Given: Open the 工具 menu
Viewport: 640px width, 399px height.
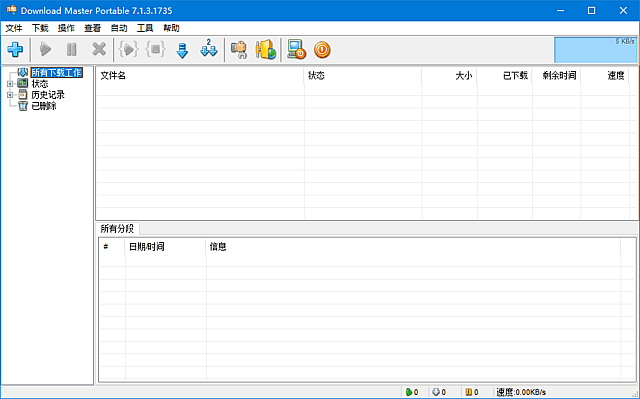Looking at the screenshot, I should click(x=145, y=28).
